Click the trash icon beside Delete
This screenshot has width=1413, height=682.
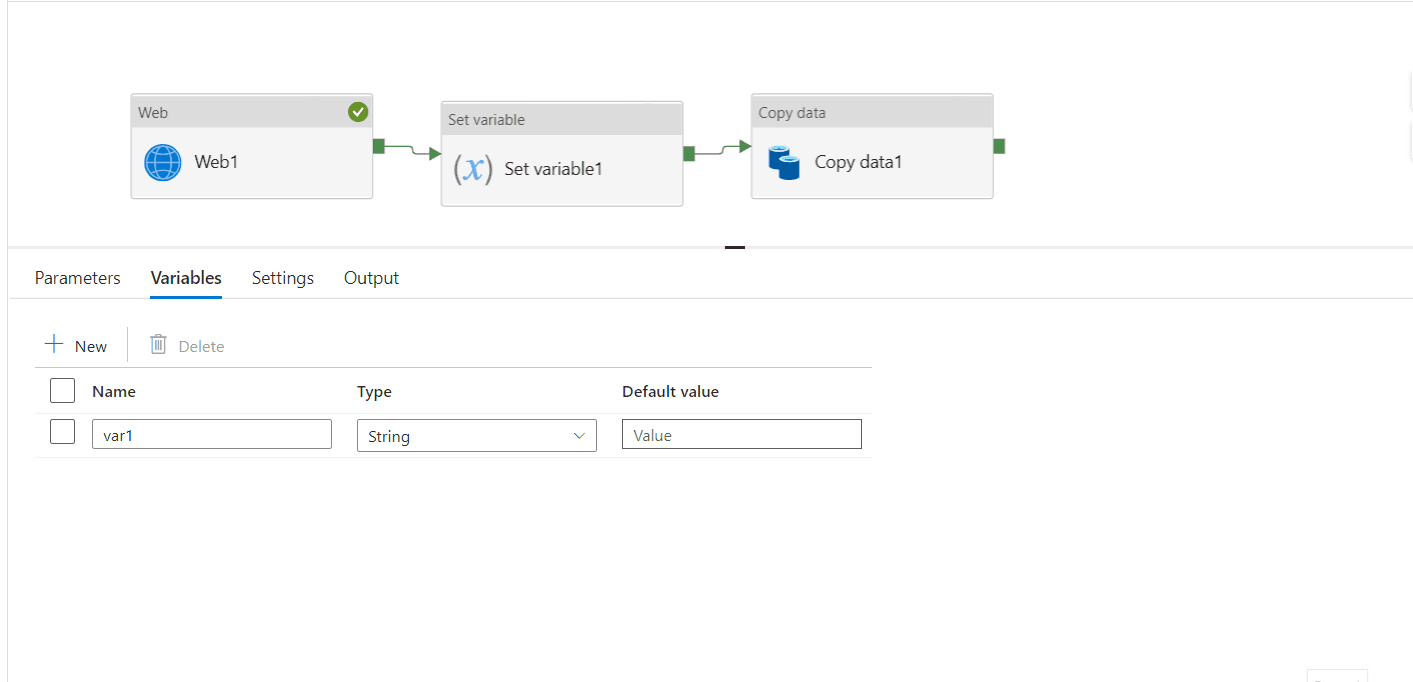pos(157,344)
